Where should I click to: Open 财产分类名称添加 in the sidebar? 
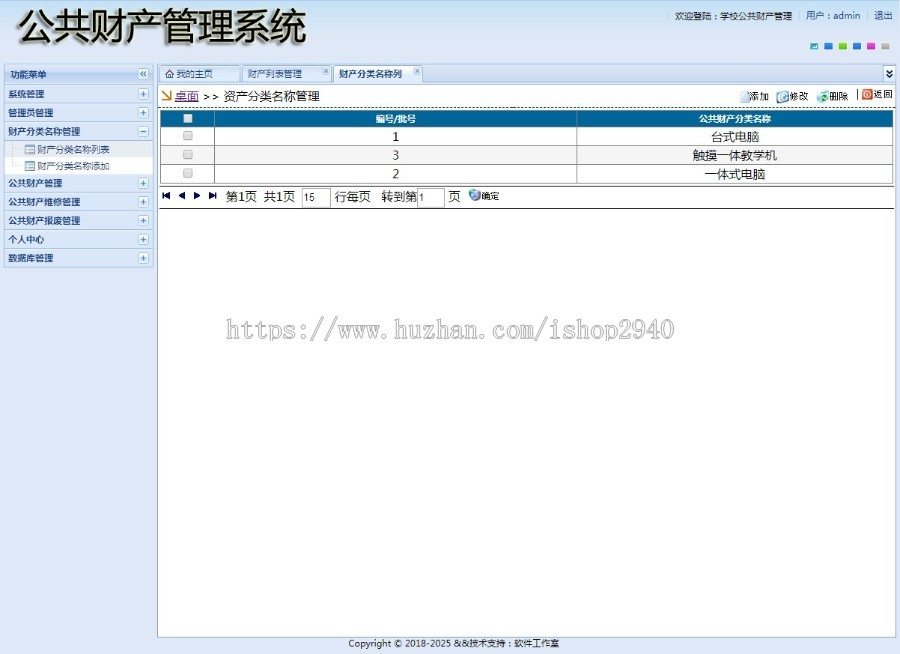coord(73,167)
